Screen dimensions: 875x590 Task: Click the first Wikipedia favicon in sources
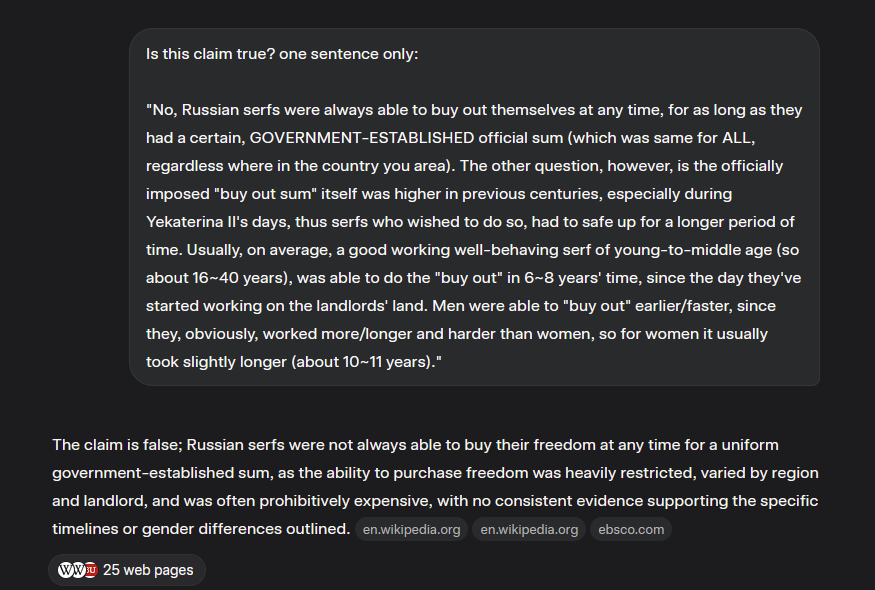click(66, 570)
